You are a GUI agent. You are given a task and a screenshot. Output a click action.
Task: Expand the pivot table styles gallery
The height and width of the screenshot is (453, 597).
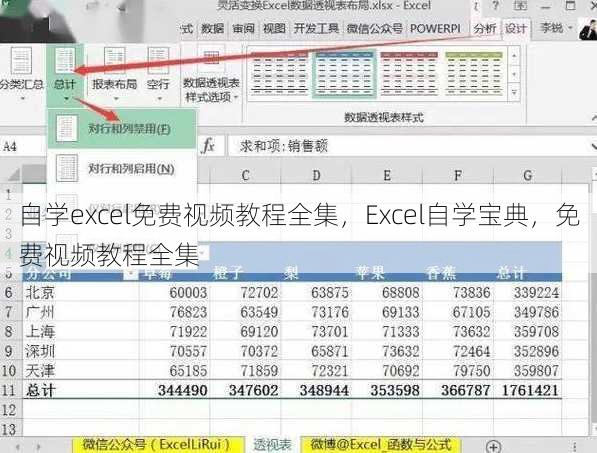514,93
